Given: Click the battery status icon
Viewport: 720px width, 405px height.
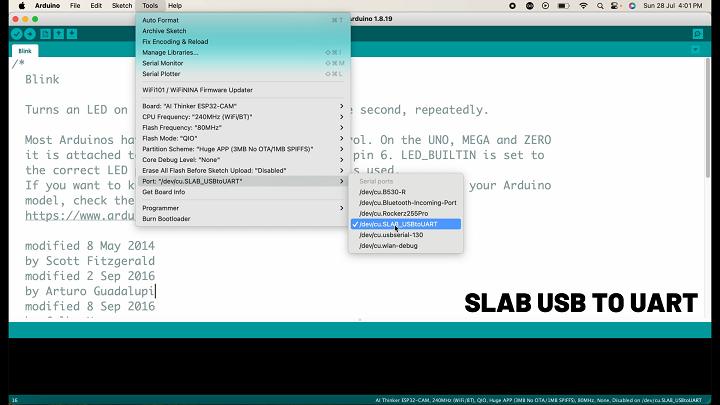Looking at the screenshot, I should coord(563,6).
